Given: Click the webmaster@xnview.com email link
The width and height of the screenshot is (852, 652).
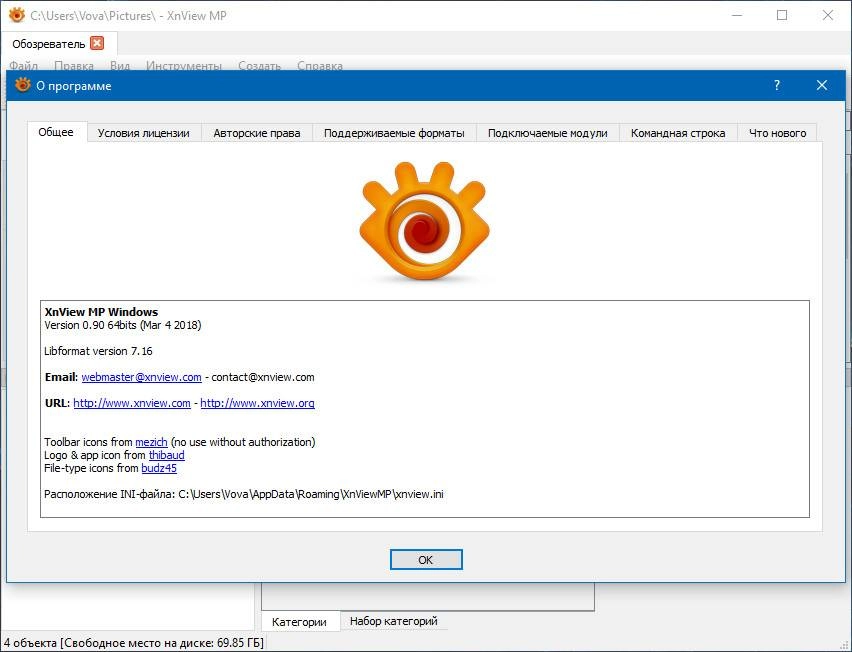Looking at the screenshot, I should click(141, 377).
